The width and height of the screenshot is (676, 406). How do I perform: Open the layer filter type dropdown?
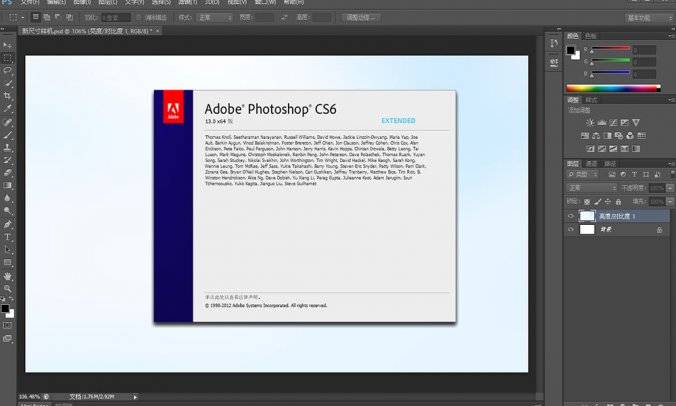[x=583, y=175]
